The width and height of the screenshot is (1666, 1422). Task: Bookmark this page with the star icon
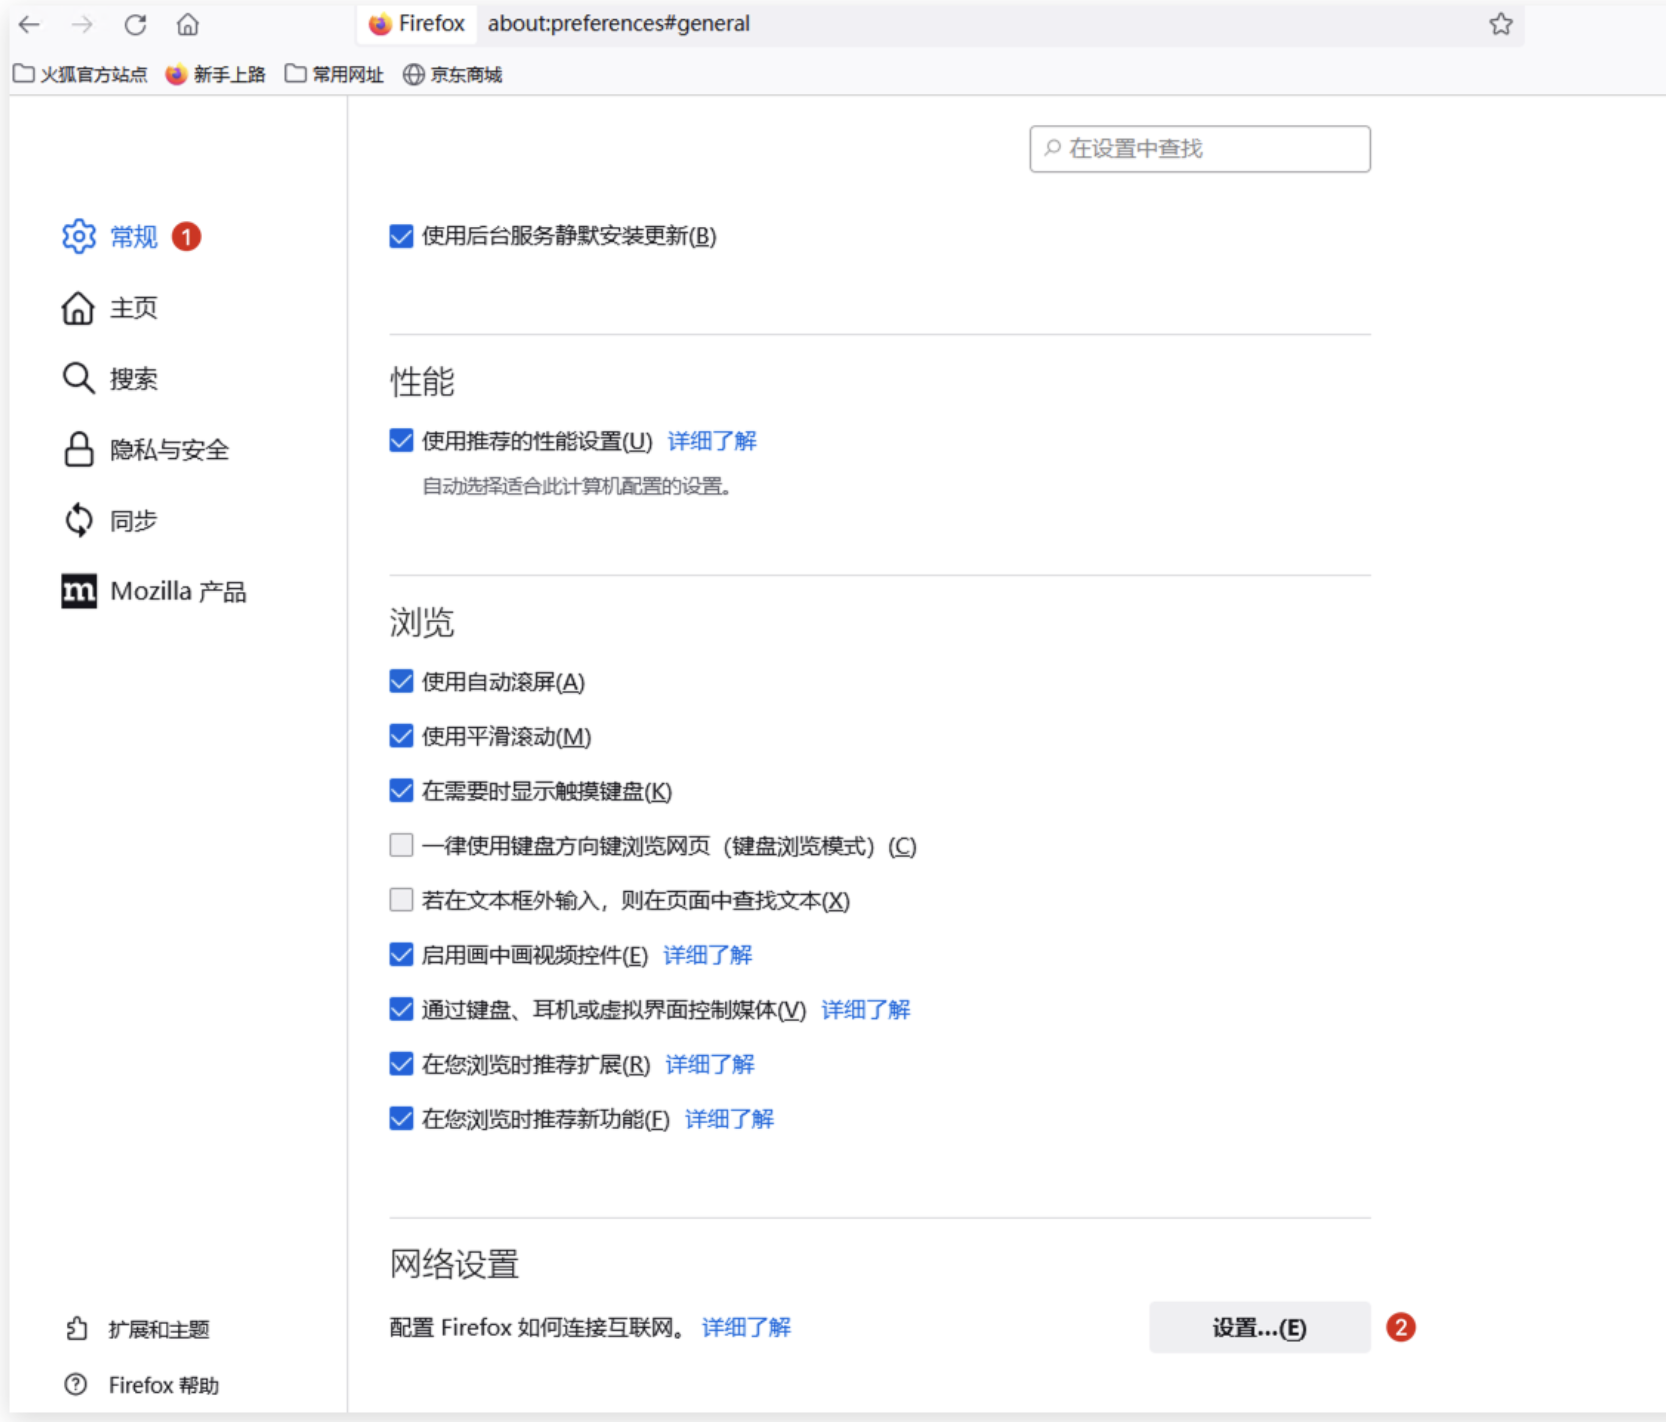coord(1500,24)
